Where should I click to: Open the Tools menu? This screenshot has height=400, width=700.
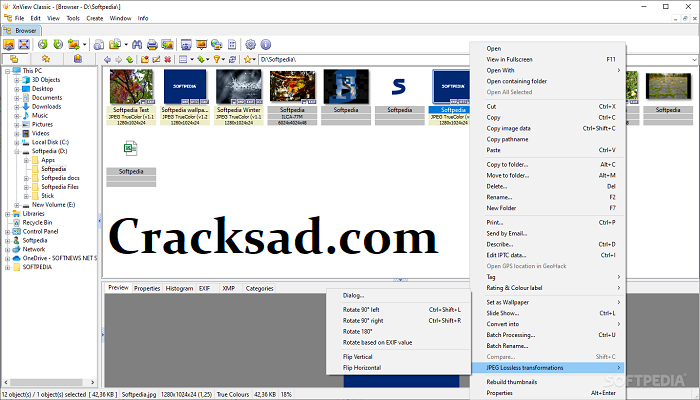coord(73,18)
